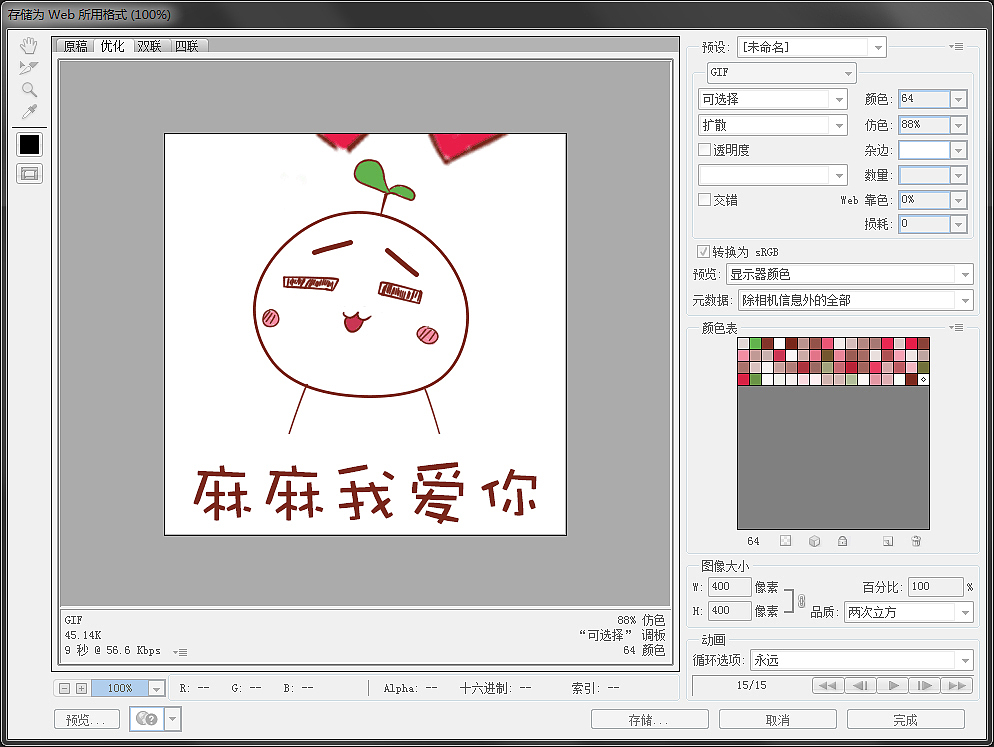Select the Zoom tool
The height and width of the screenshot is (747, 994).
[x=28, y=90]
